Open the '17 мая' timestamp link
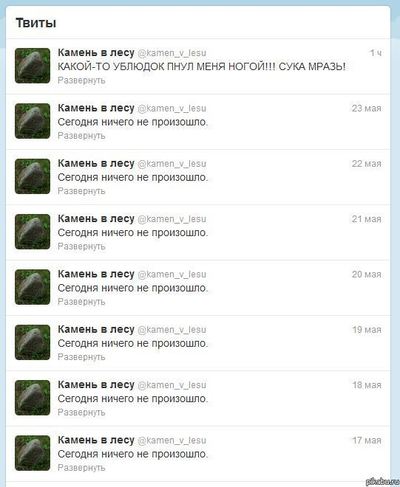This screenshot has width=400, height=487. [367, 440]
